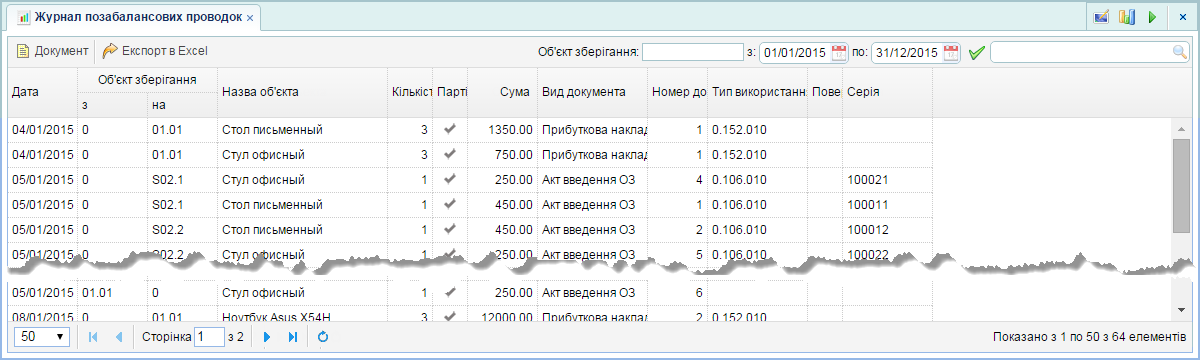Viewport: 1200px width, 360px height.
Task: Click the start date field 01/01/2015
Action: click(x=795, y=52)
